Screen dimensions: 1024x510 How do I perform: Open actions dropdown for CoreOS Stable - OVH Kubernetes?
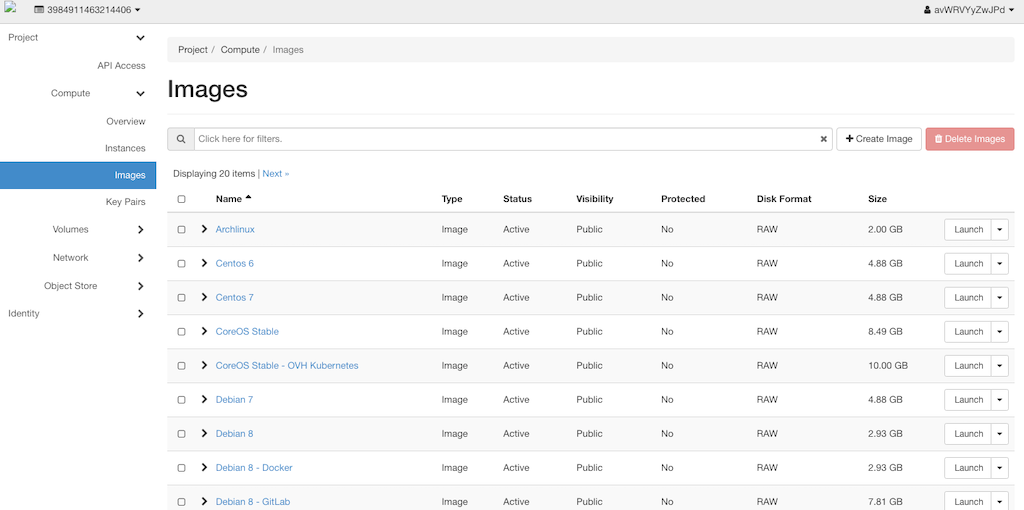(1000, 366)
